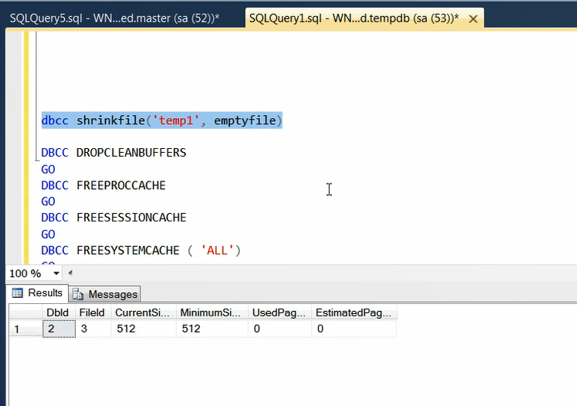577x406 pixels.
Task: Click the highlighted dbcc shrinkfile statement
Action: tap(162, 120)
